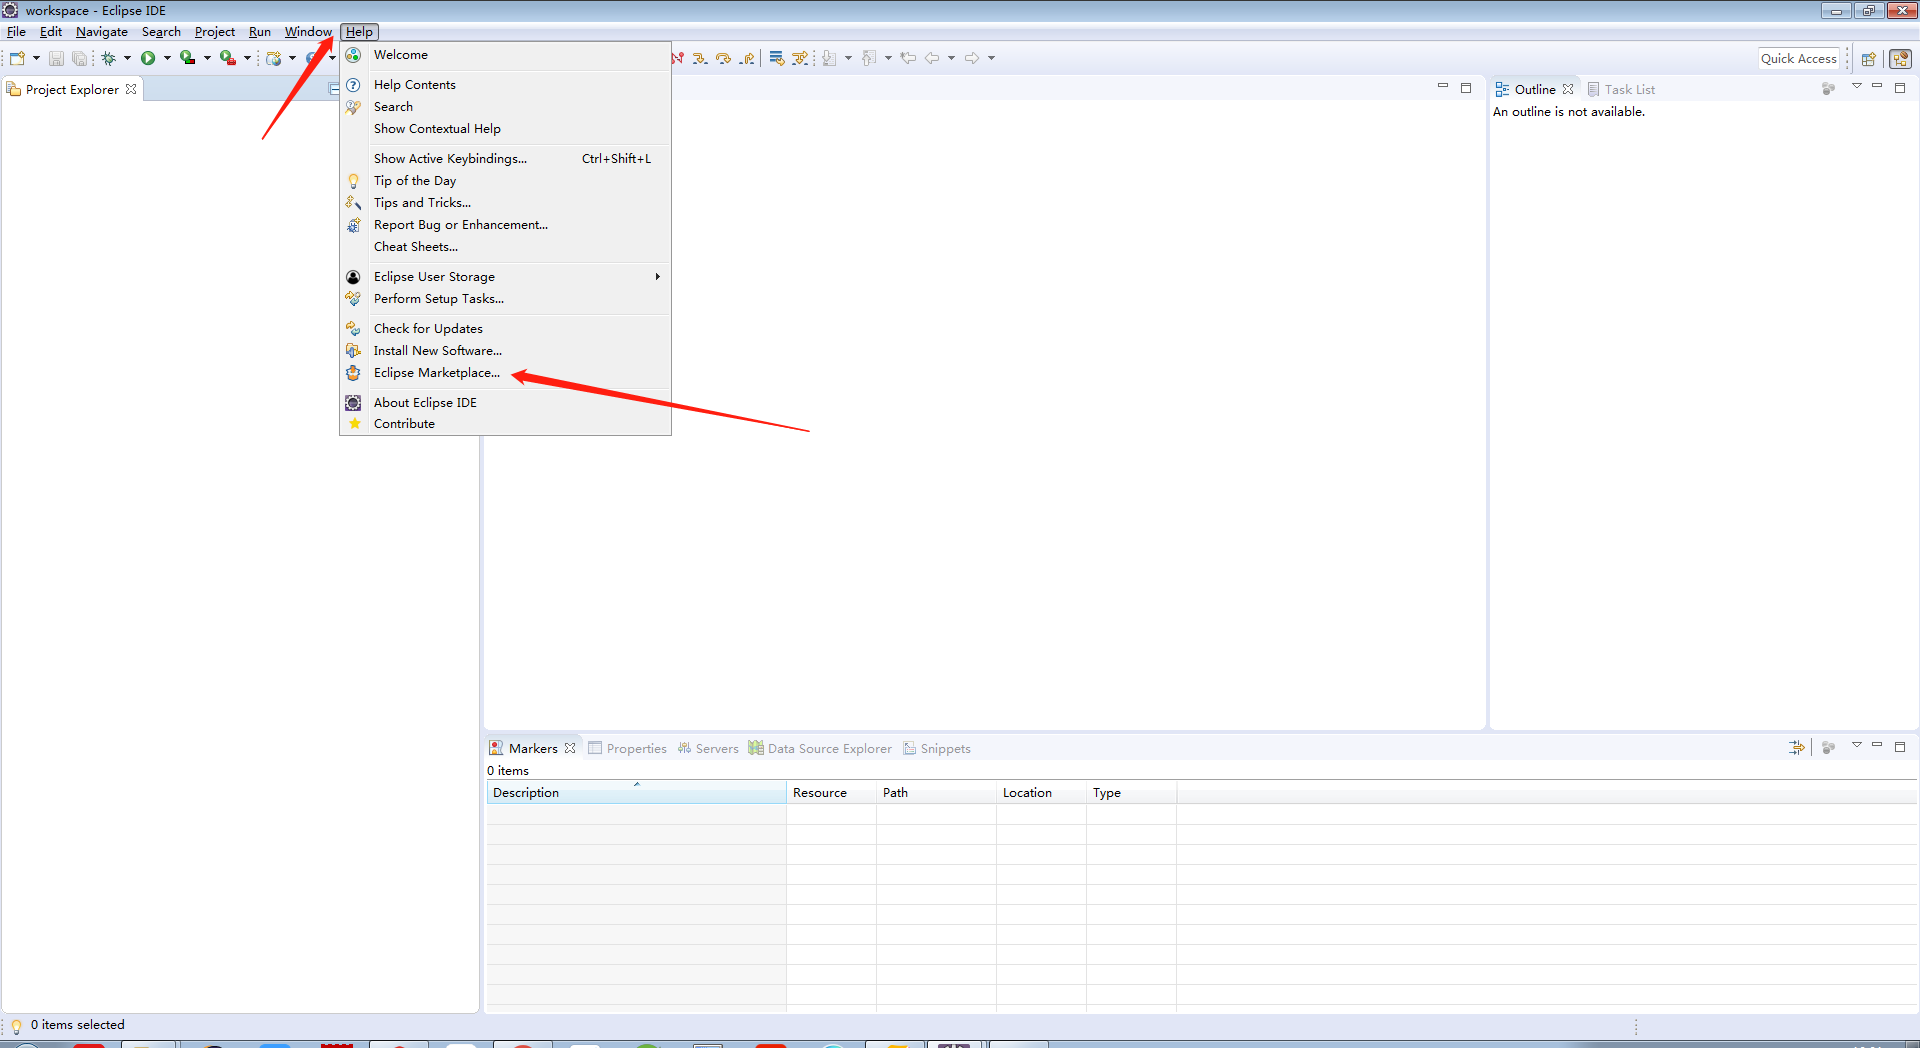Viewport: 1920px width, 1048px height.
Task: Choose About Eclipse IDE
Action: point(505,403)
